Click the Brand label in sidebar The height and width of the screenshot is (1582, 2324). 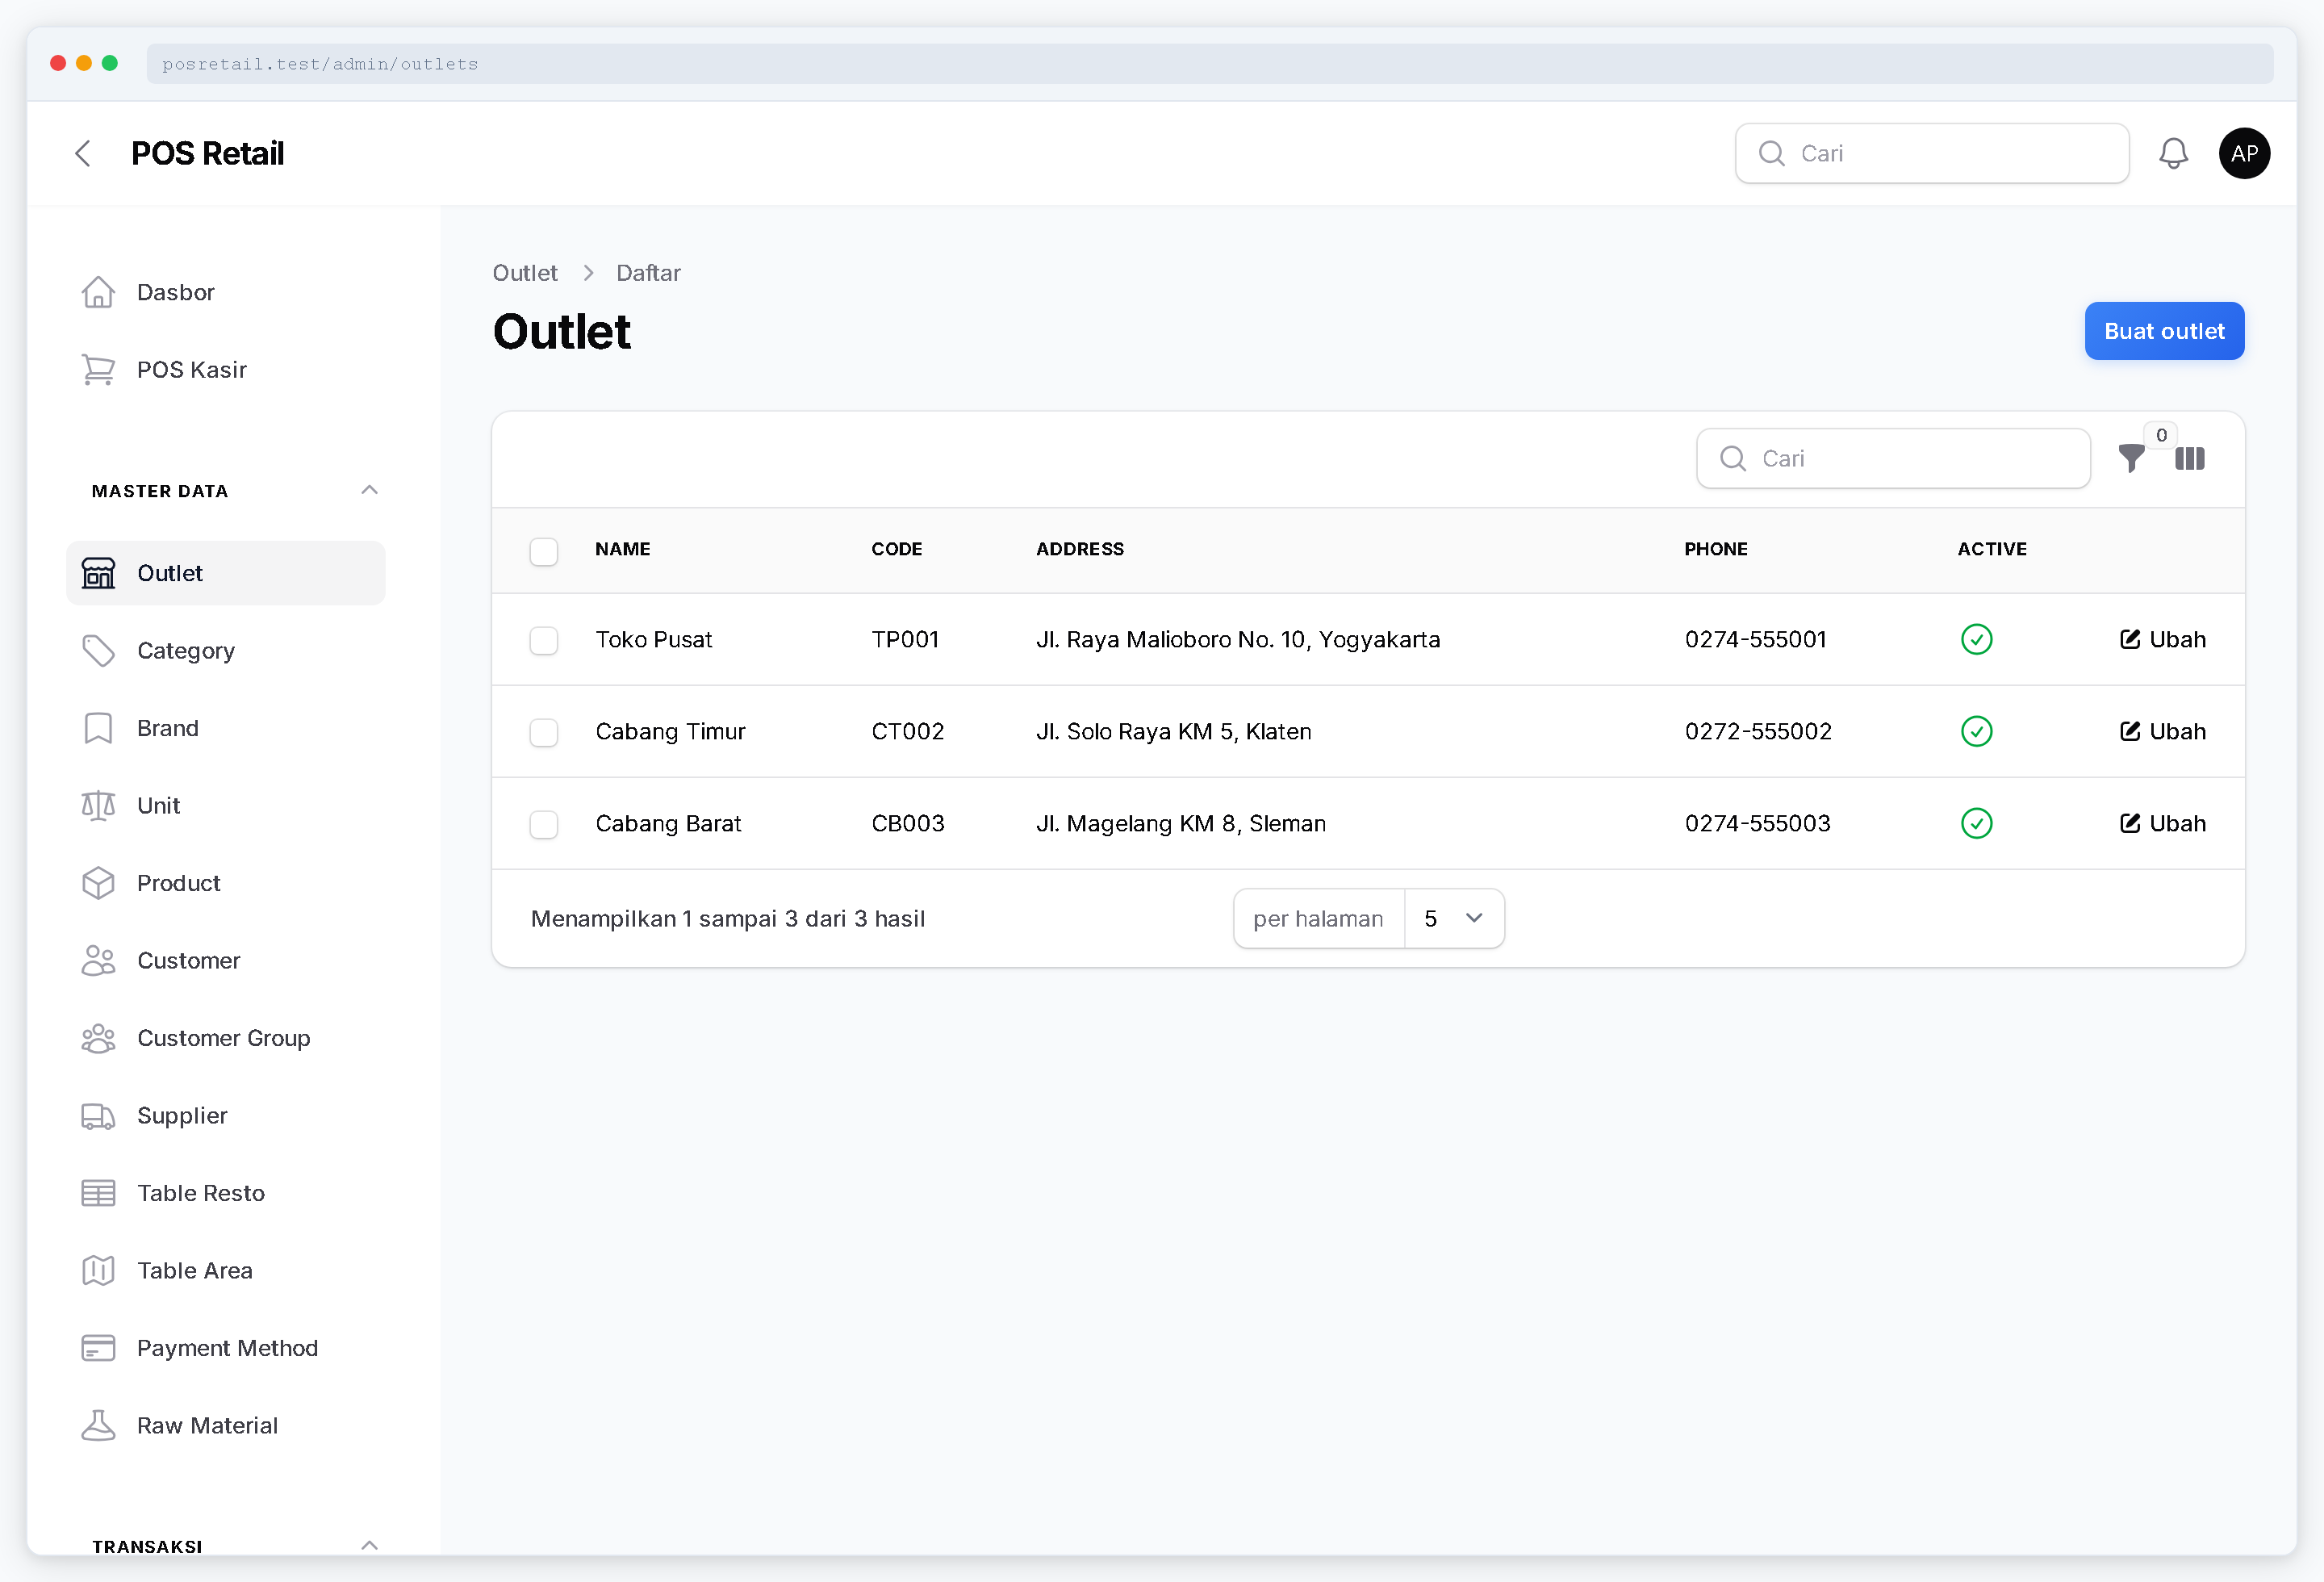click(168, 728)
